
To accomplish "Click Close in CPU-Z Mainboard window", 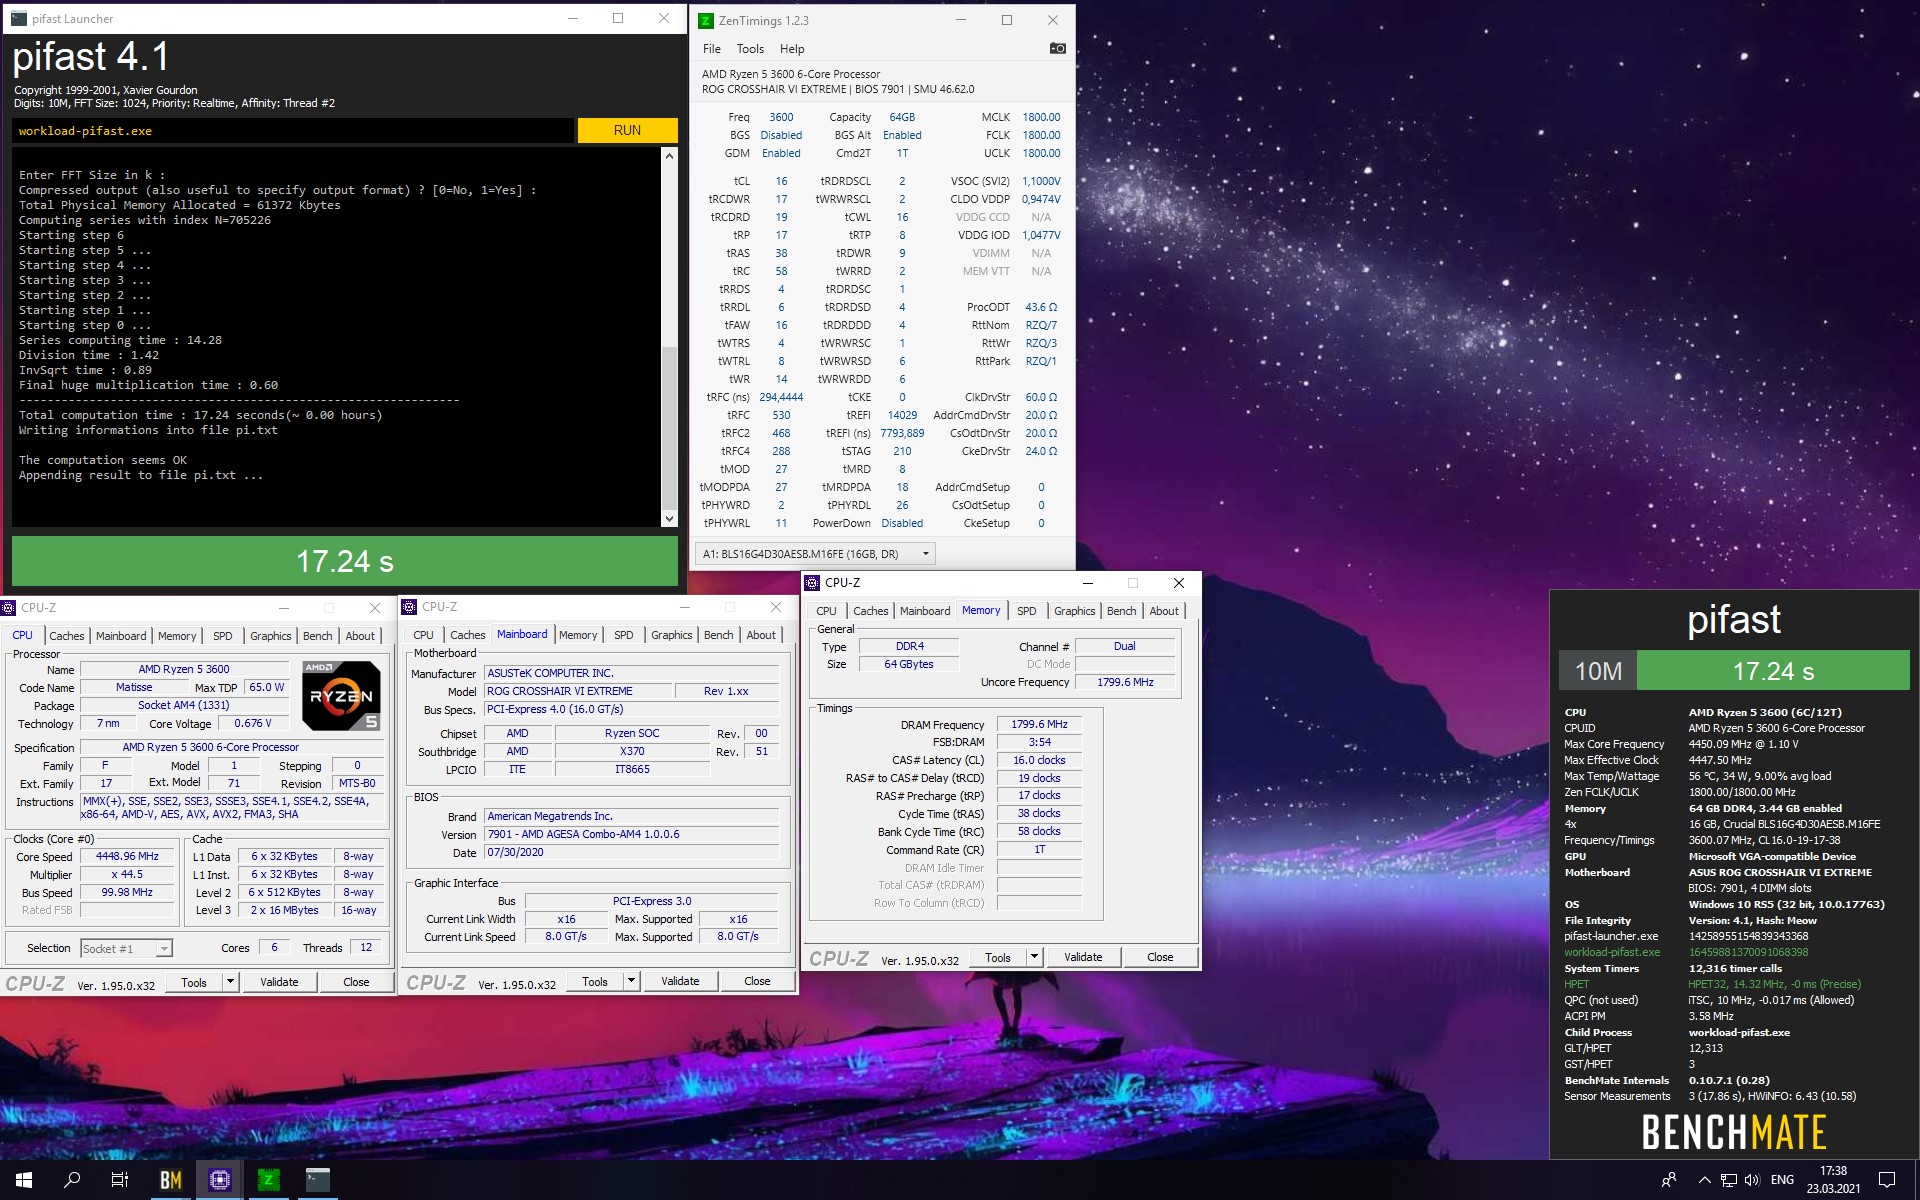I will tap(757, 981).
